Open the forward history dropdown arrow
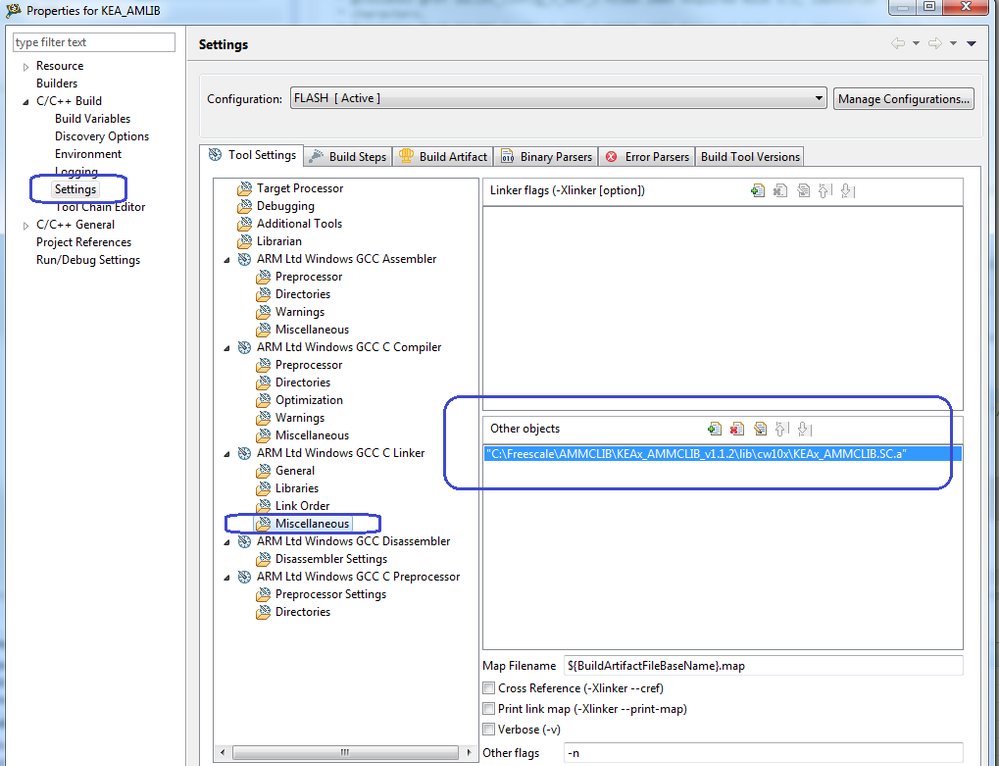The width and height of the screenshot is (999, 766). (x=953, y=43)
